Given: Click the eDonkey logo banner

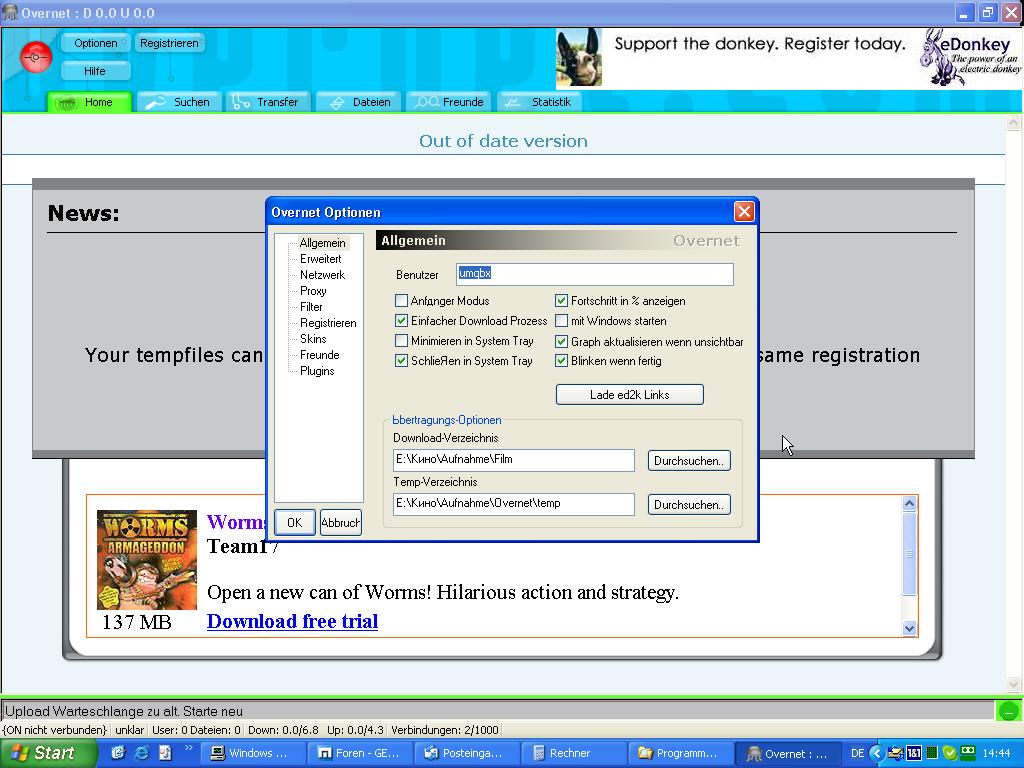Looking at the screenshot, I should coord(971,57).
